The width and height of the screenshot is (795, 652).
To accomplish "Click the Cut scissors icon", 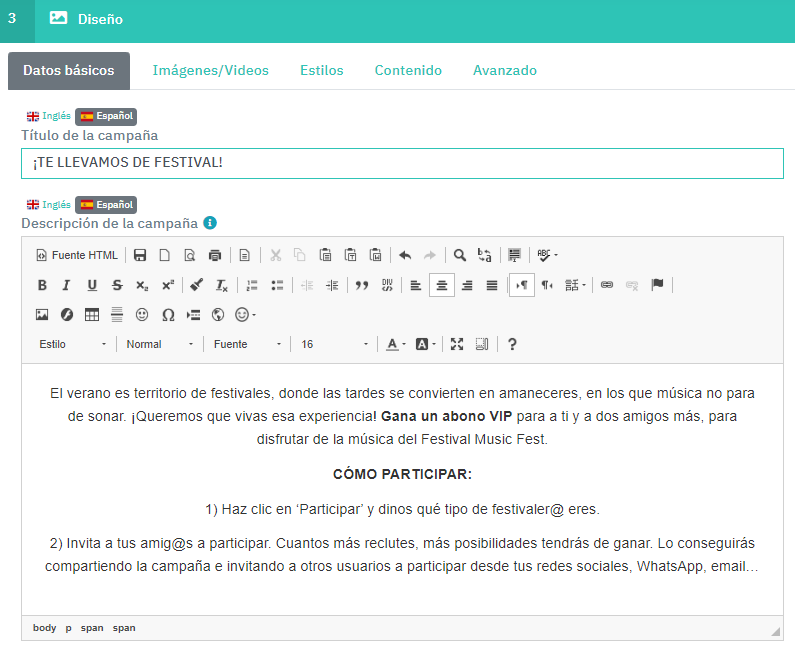I will point(275,255).
